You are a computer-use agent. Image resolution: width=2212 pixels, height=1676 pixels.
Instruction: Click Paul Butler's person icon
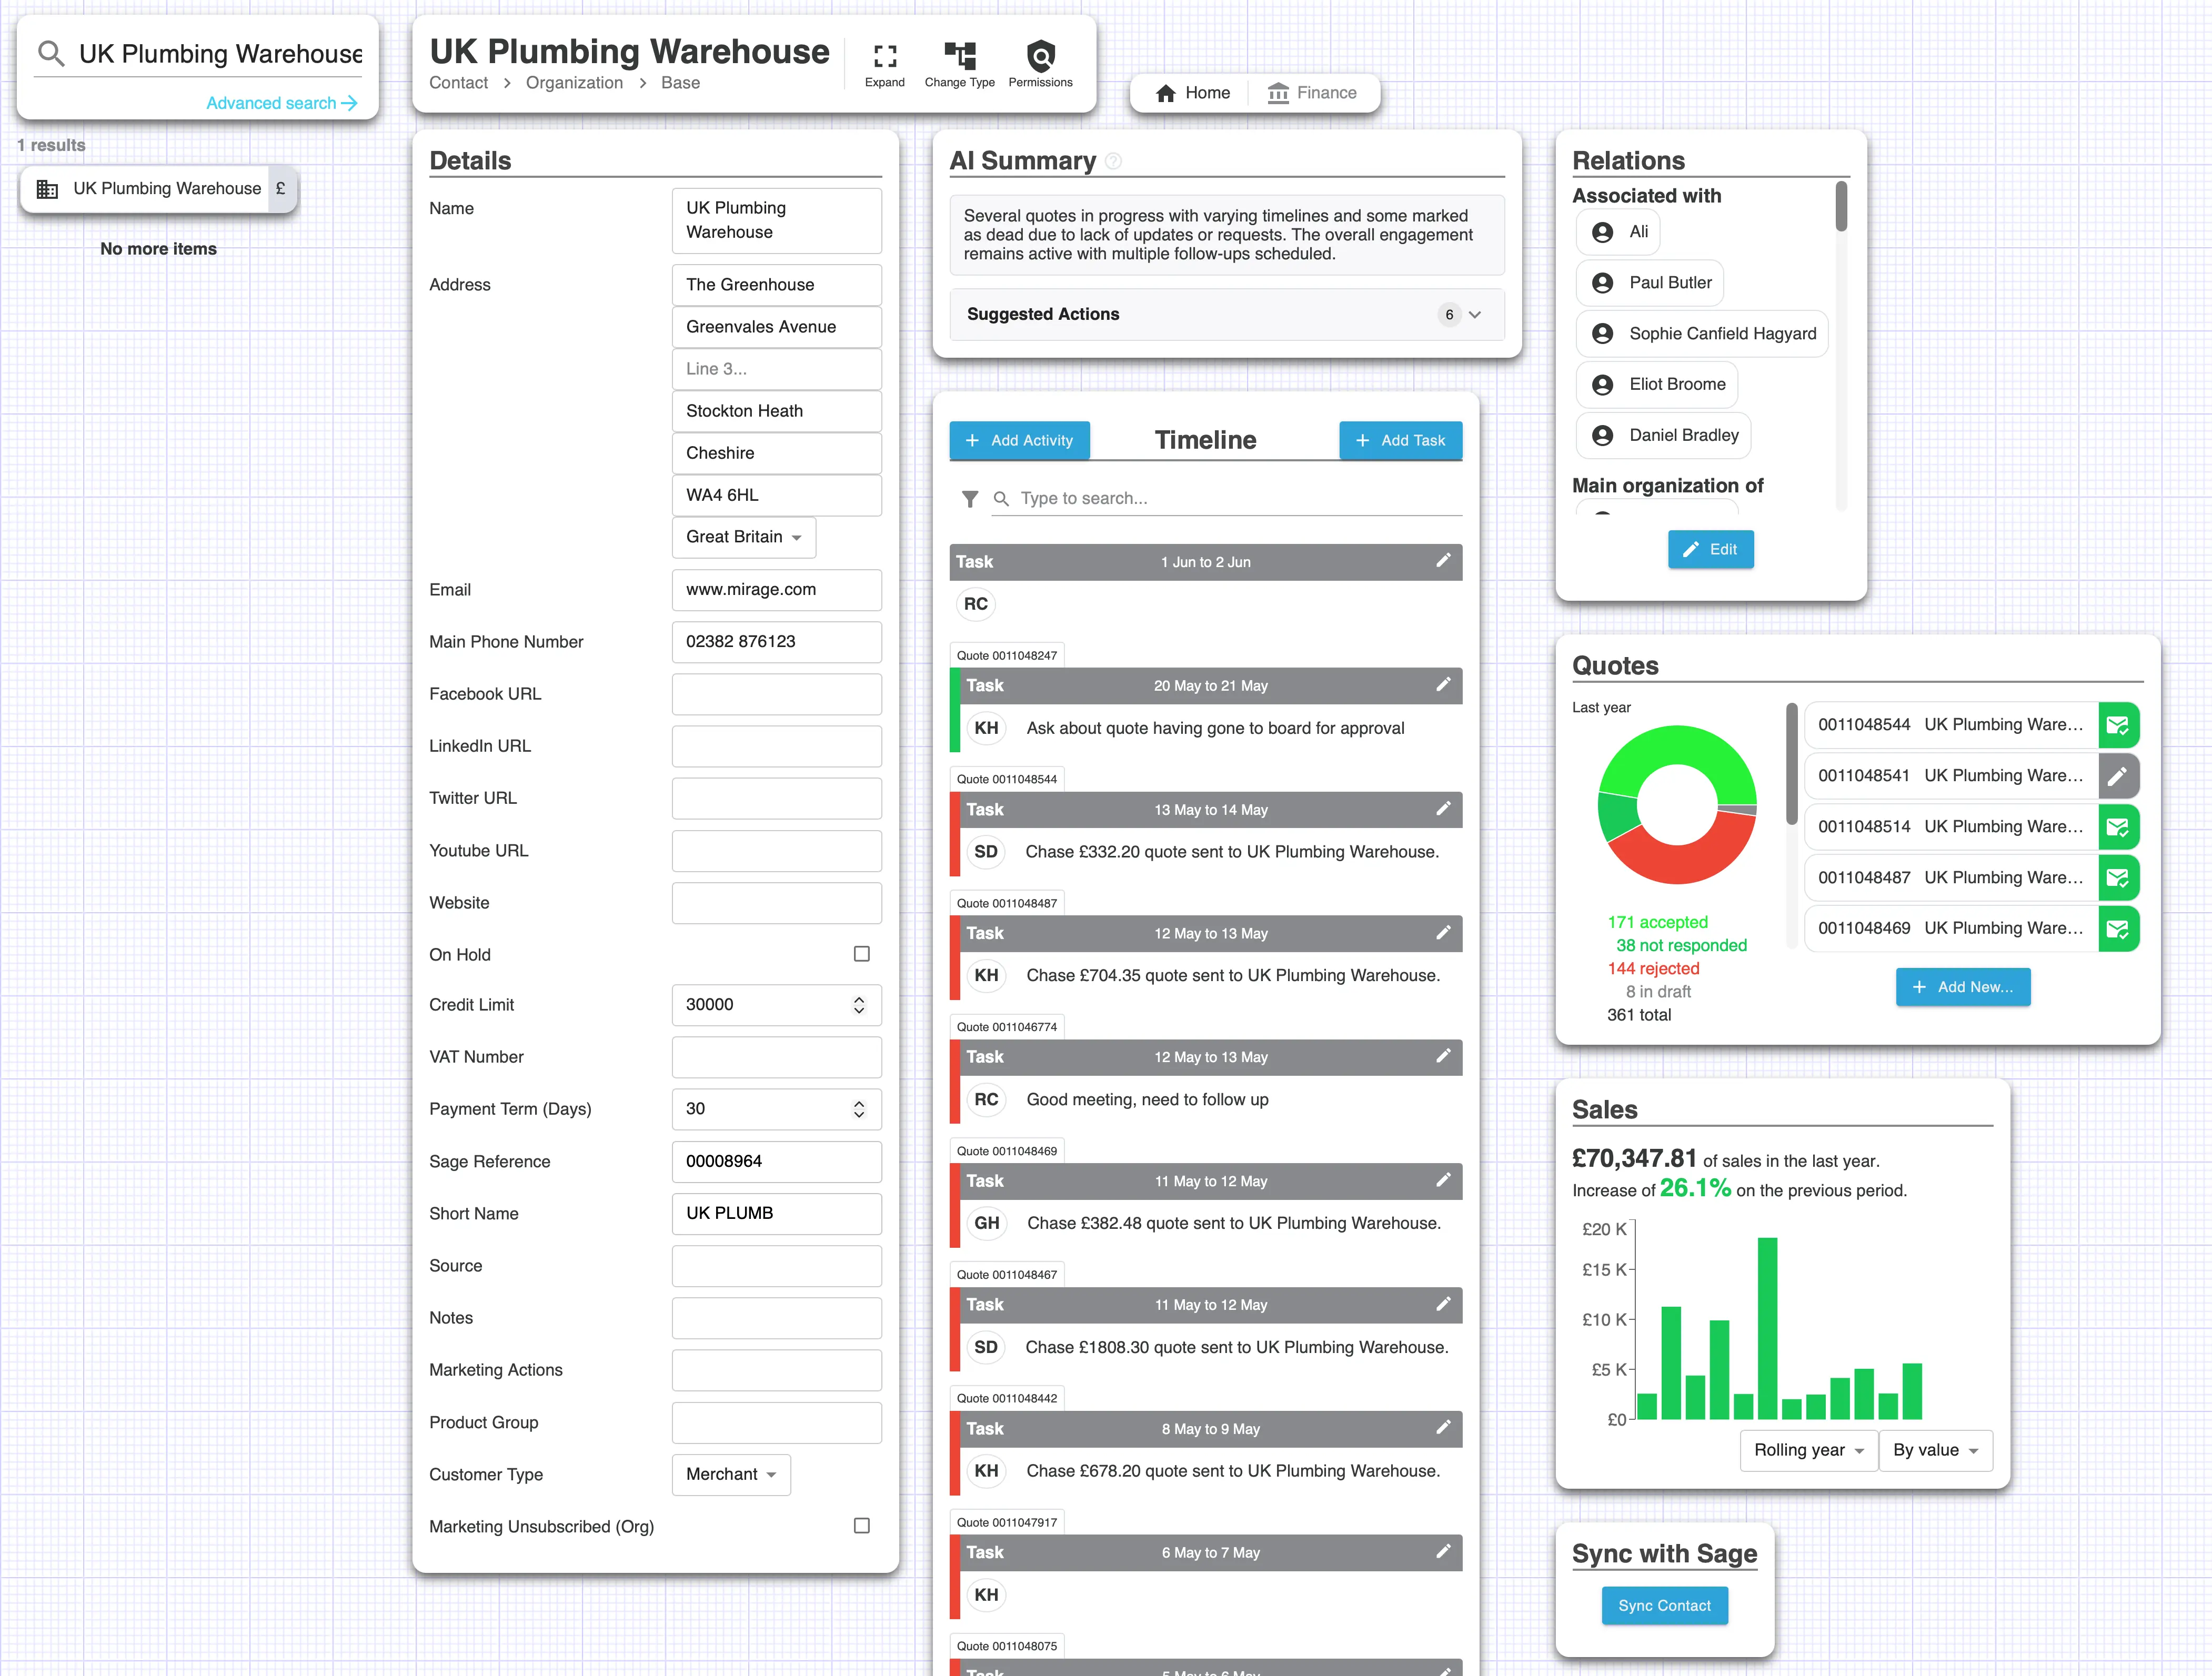(x=1602, y=283)
